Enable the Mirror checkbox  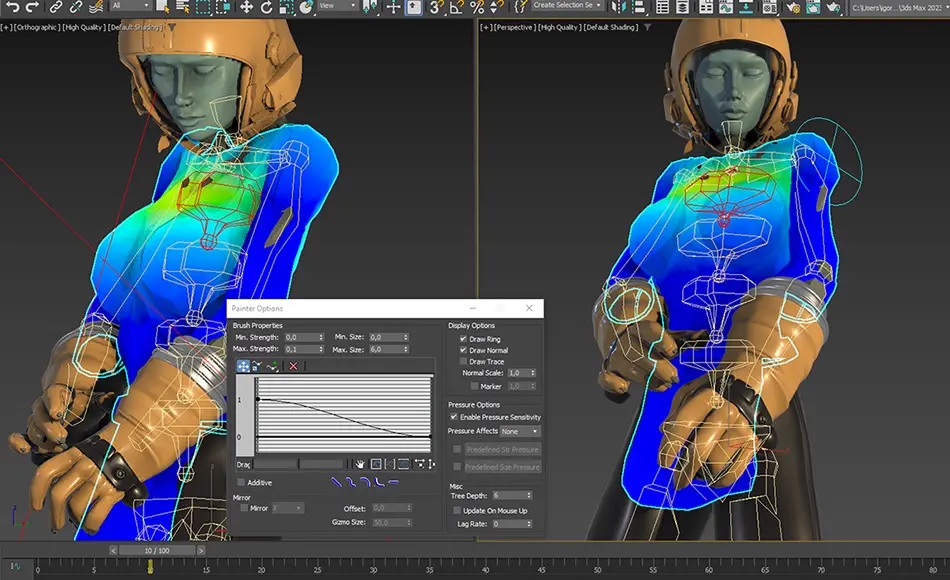(244, 508)
